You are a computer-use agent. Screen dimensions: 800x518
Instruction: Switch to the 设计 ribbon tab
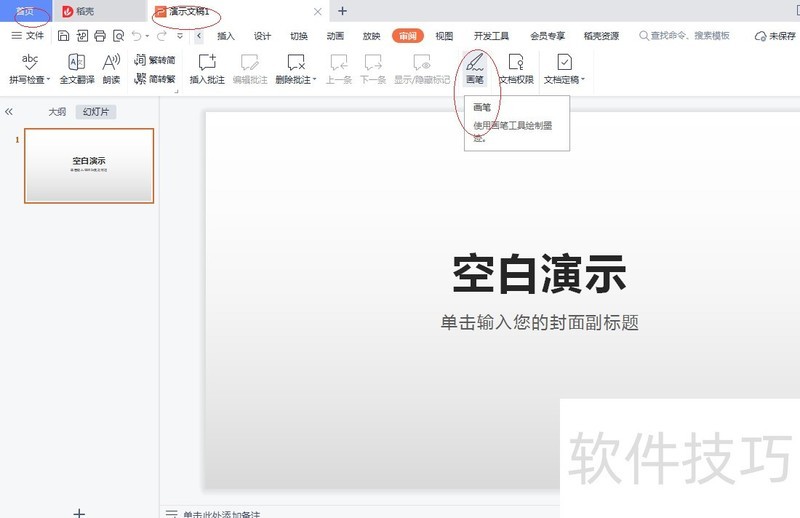click(262, 36)
